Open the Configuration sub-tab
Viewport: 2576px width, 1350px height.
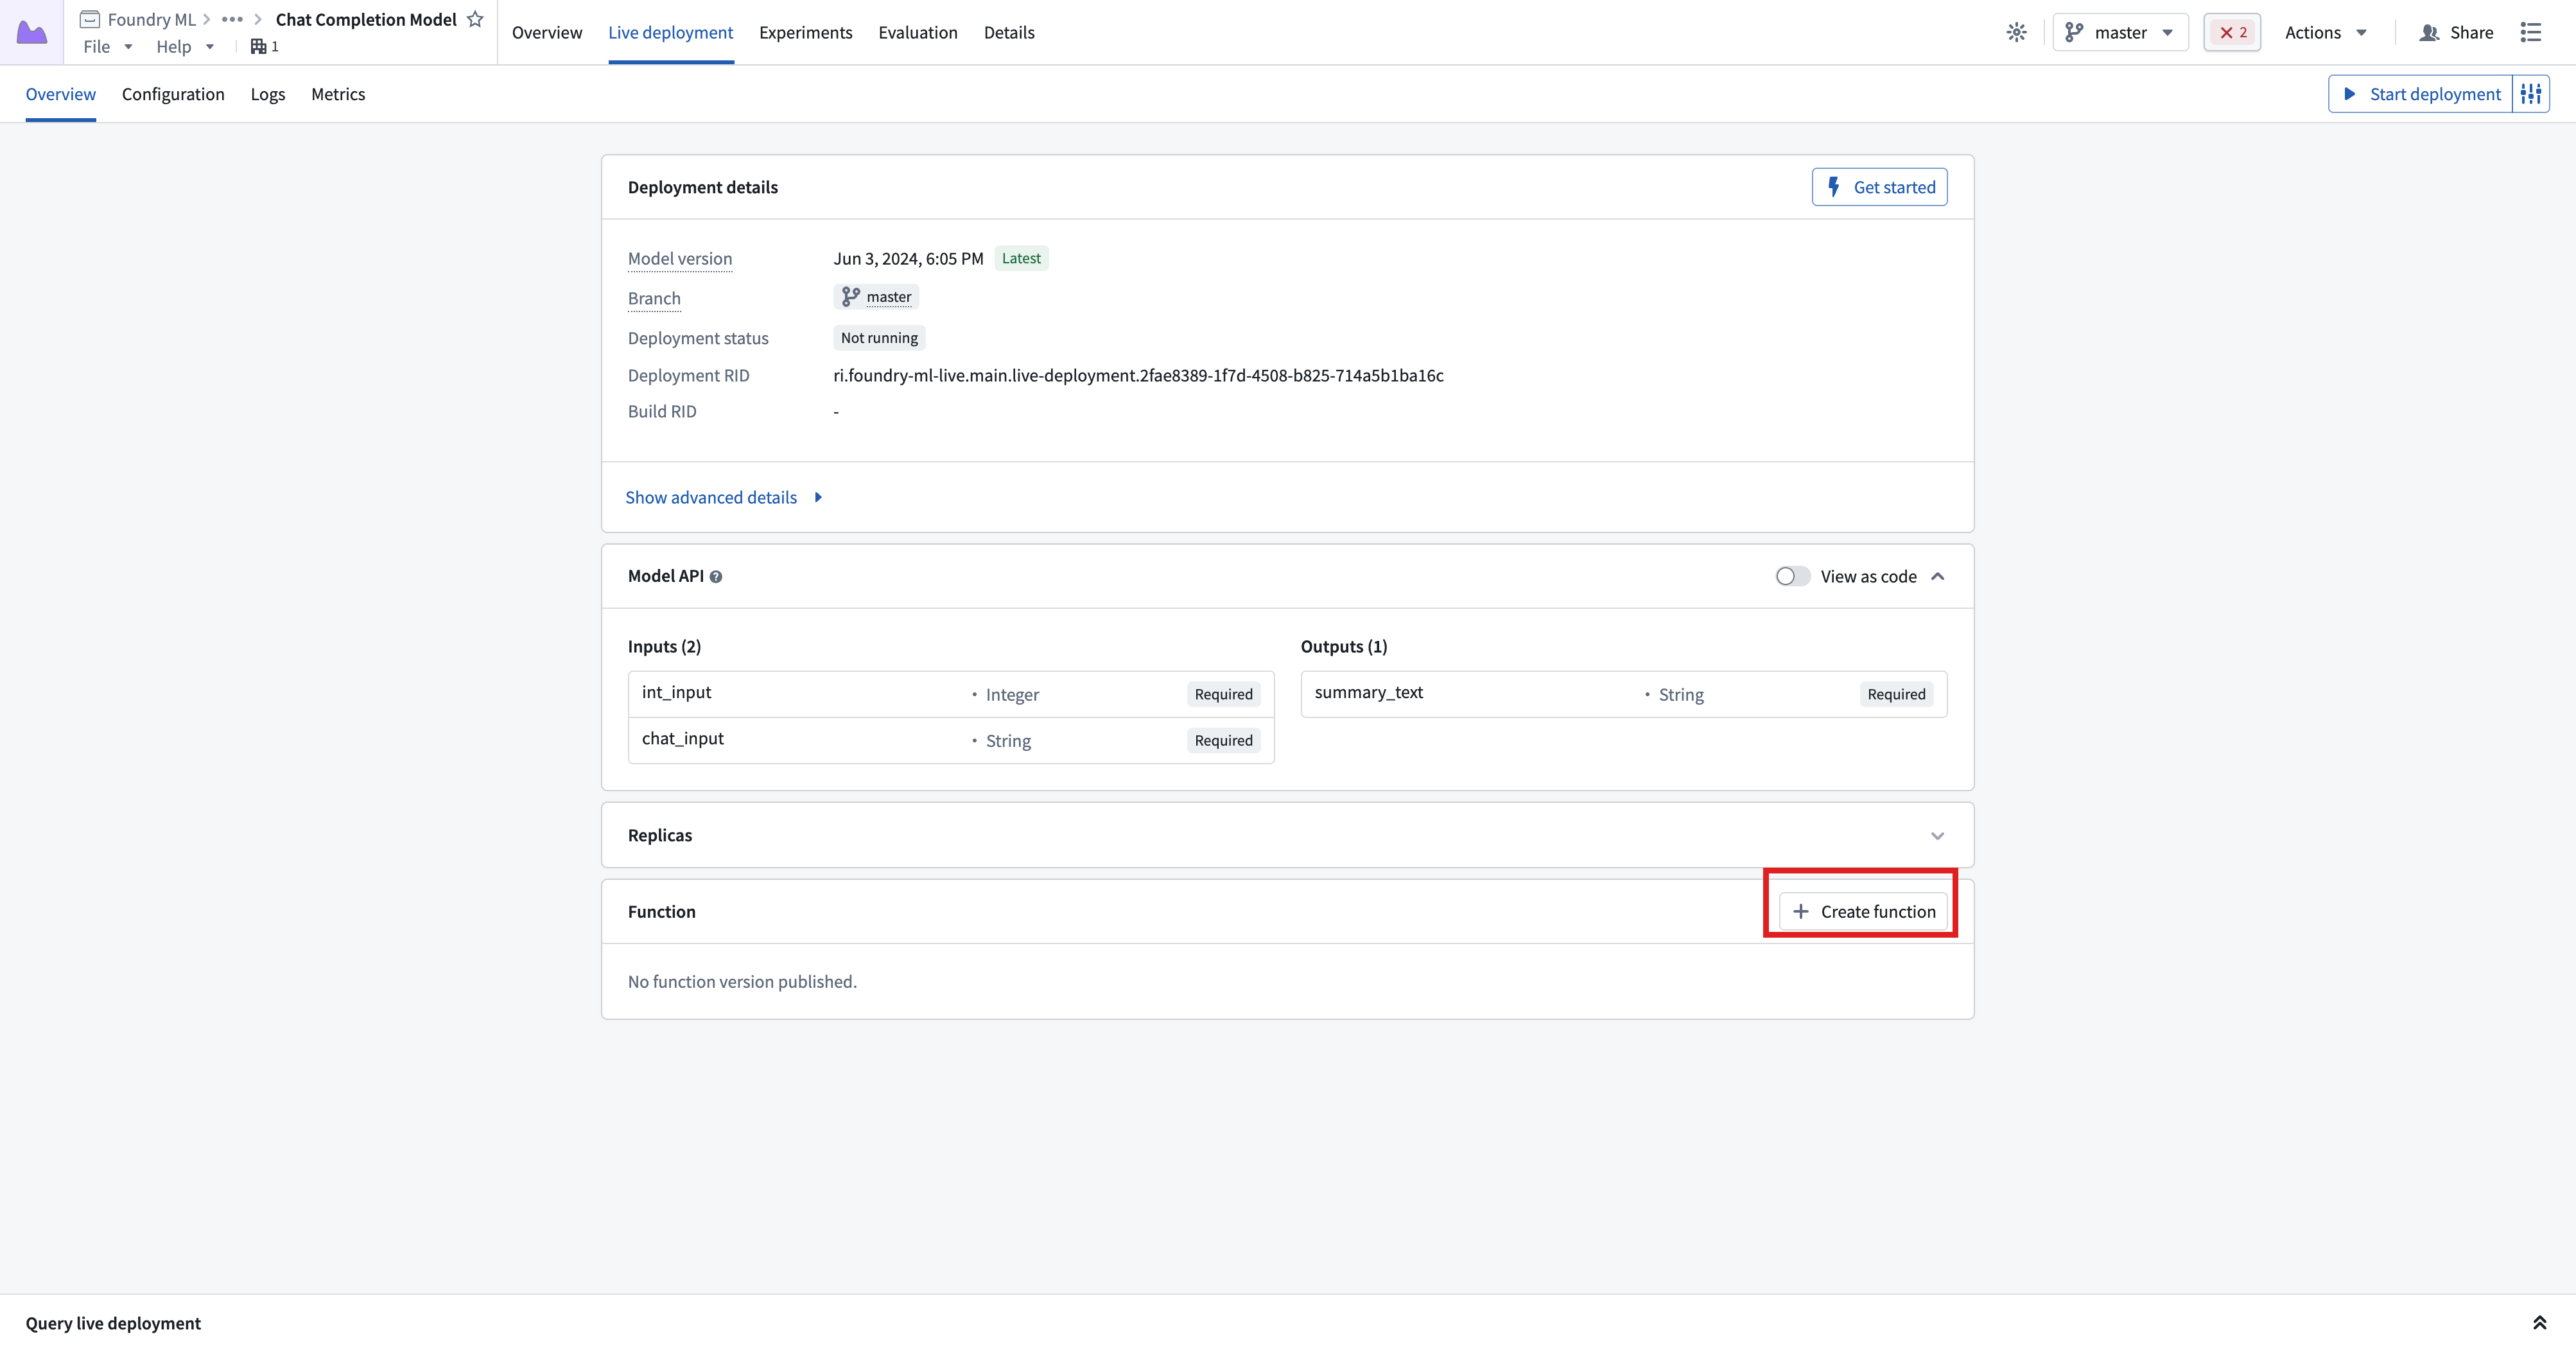(173, 94)
